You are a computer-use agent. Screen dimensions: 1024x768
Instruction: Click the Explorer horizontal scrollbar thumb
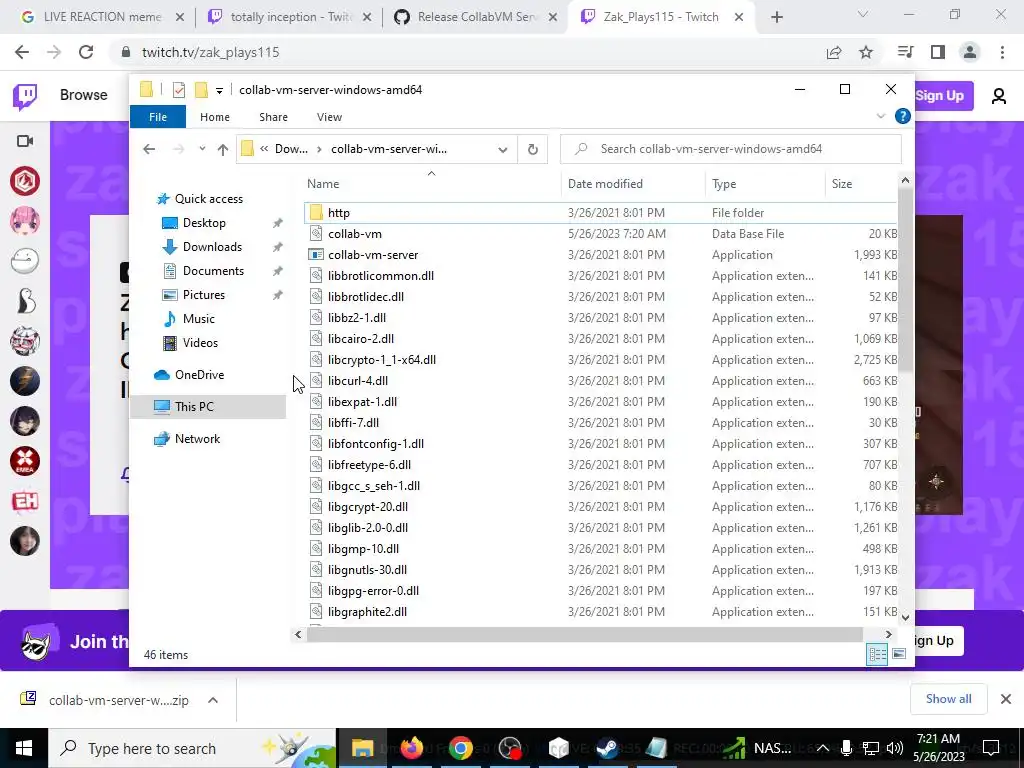point(584,634)
